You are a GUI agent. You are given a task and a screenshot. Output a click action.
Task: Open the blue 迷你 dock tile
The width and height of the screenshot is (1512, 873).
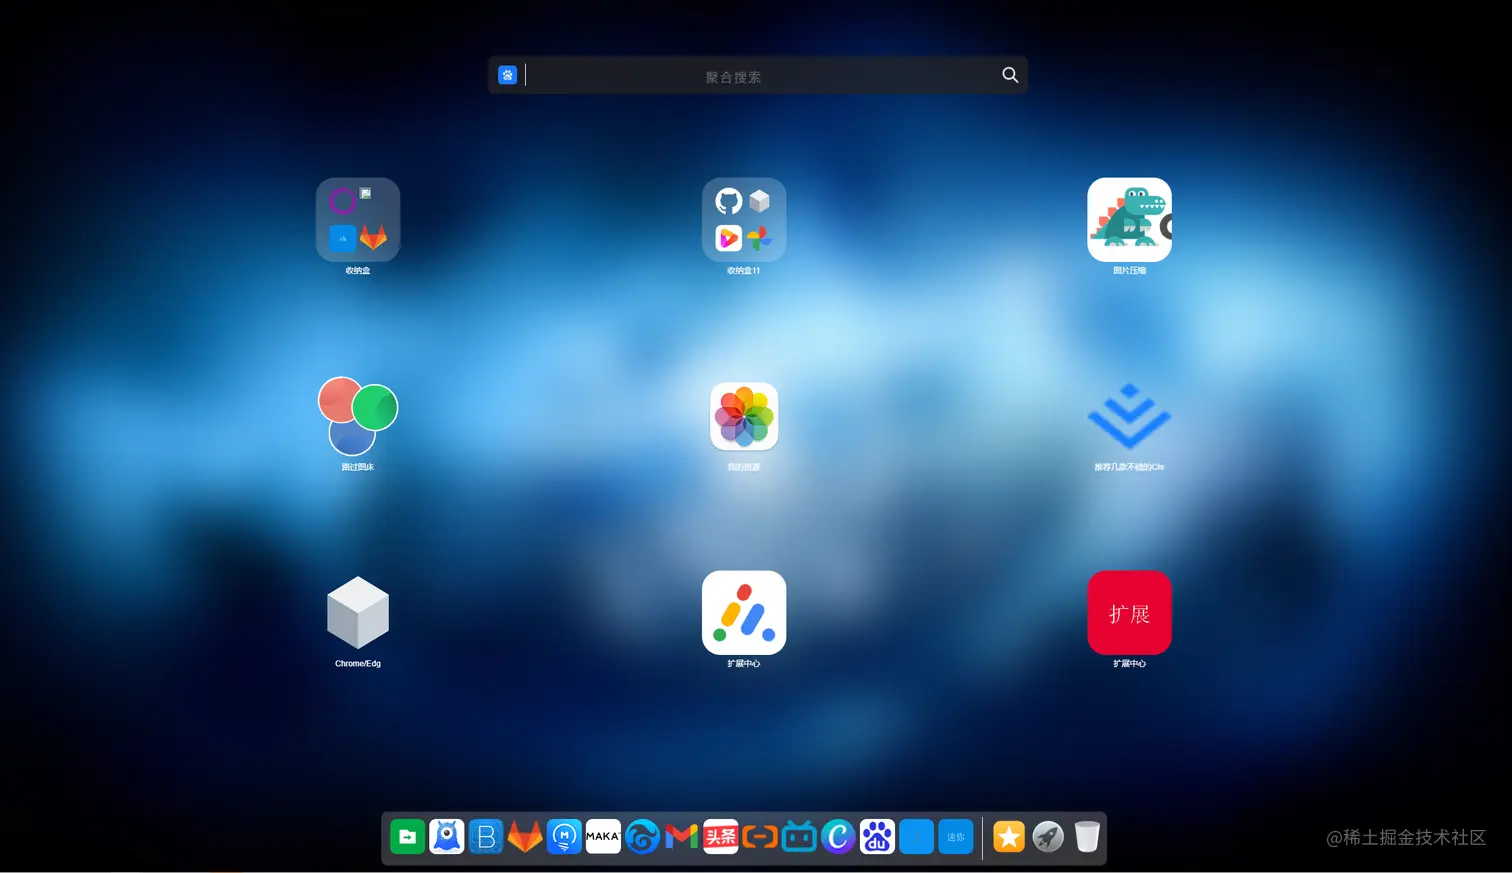click(955, 837)
